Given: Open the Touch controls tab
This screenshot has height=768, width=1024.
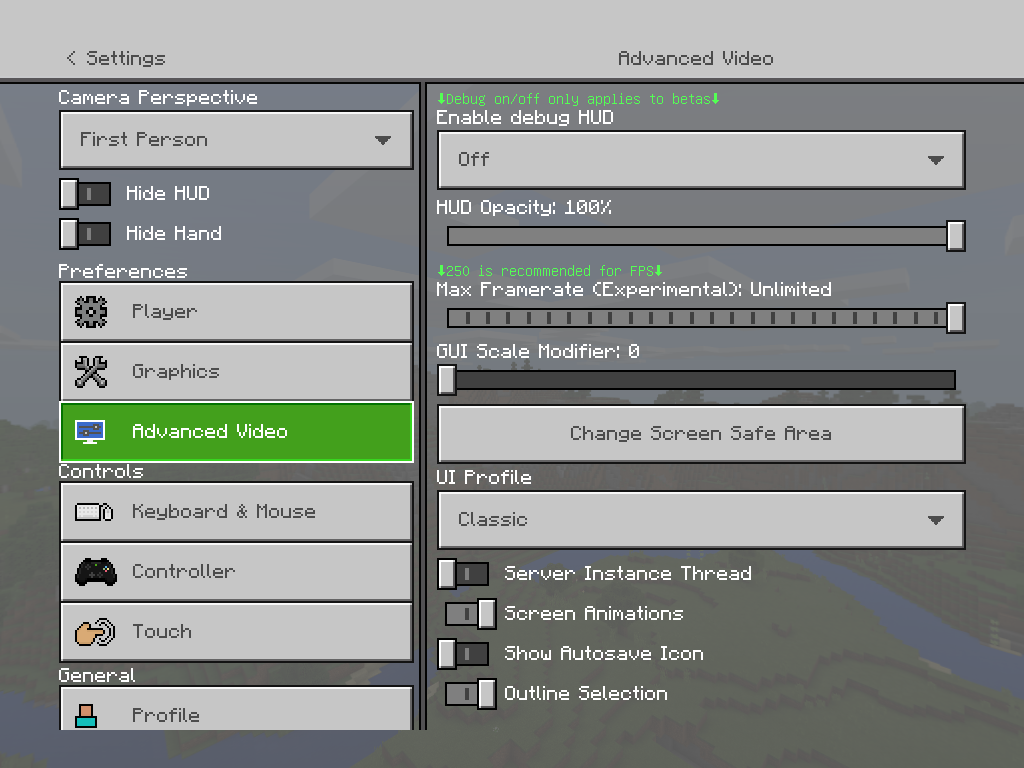Looking at the screenshot, I should click(236, 632).
